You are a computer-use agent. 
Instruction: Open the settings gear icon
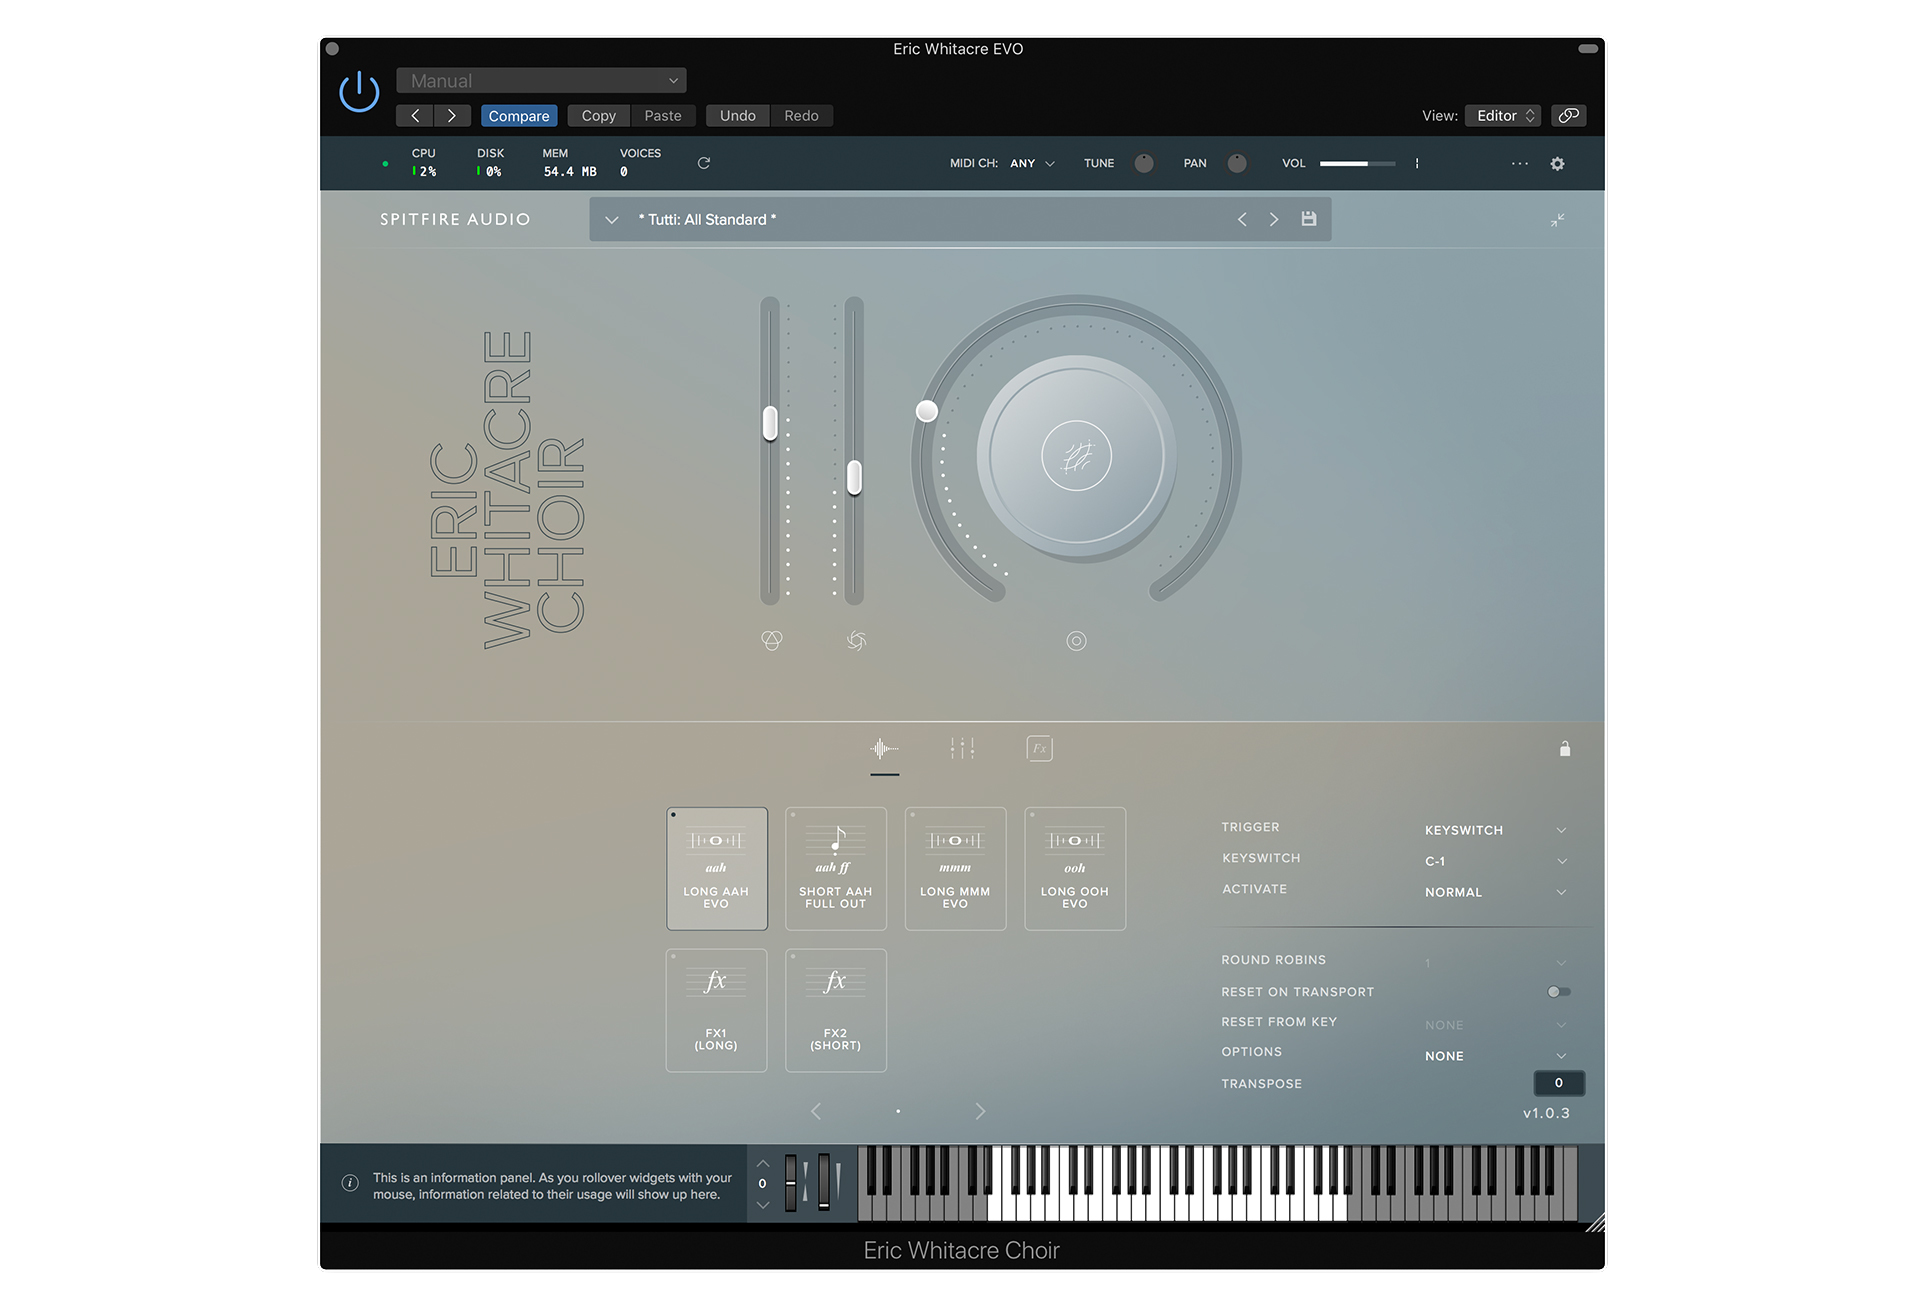click(x=1557, y=164)
